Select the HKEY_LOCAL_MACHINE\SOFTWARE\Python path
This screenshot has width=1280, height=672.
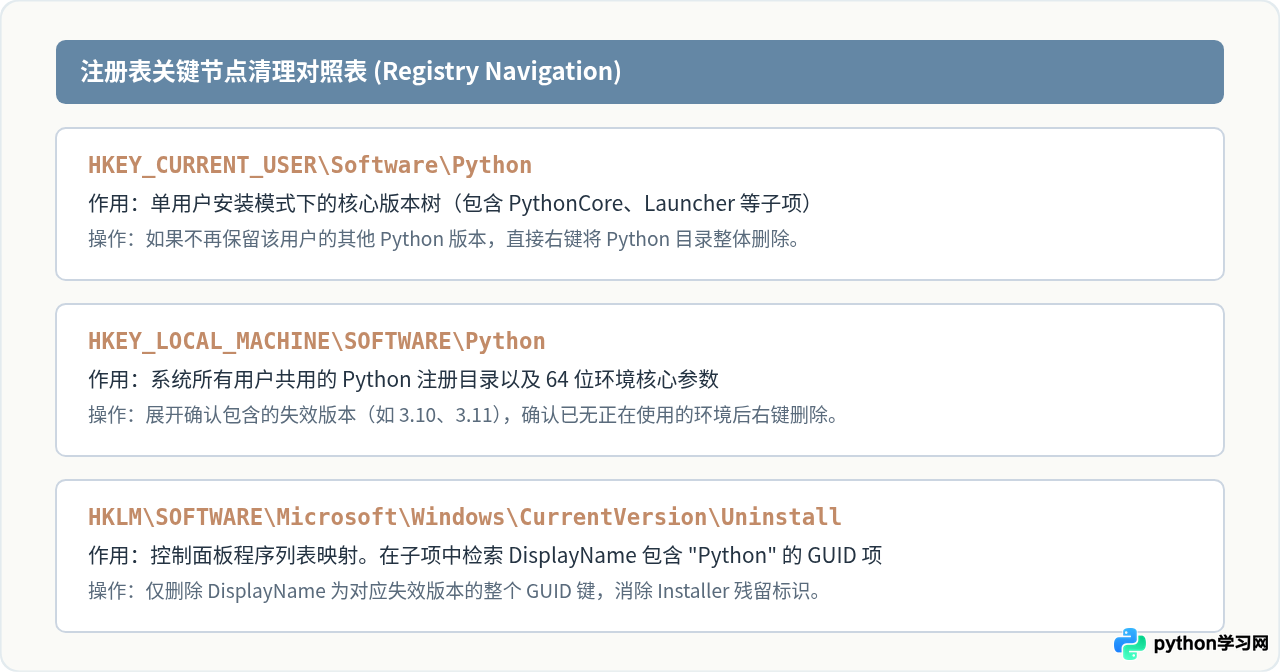click(317, 341)
